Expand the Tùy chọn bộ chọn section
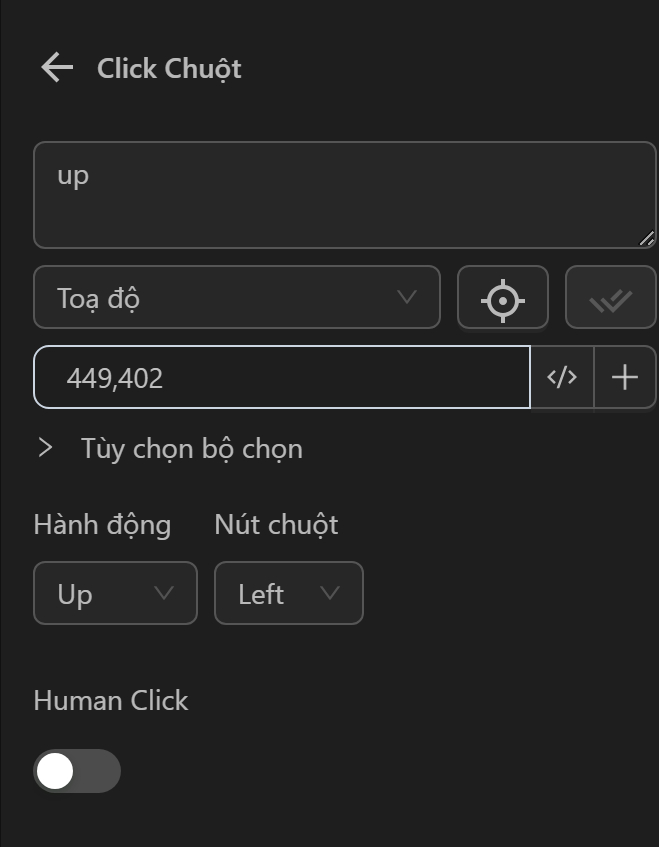Screen dimensions: 659x847 [44, 448]
